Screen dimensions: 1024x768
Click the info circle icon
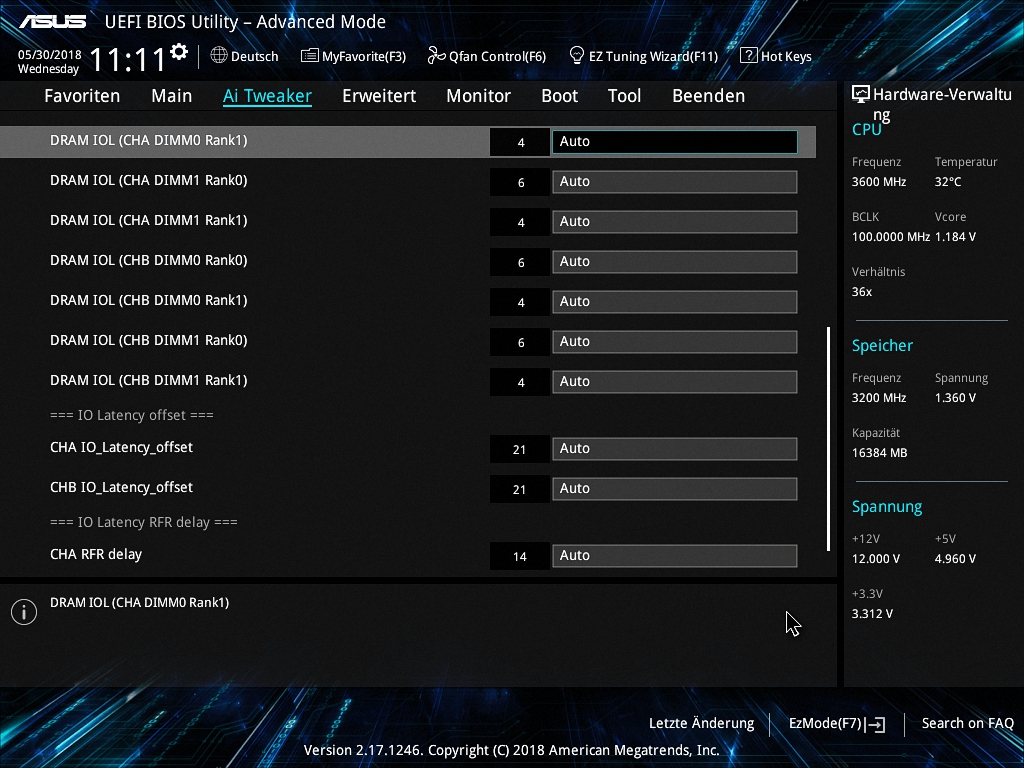24,612
